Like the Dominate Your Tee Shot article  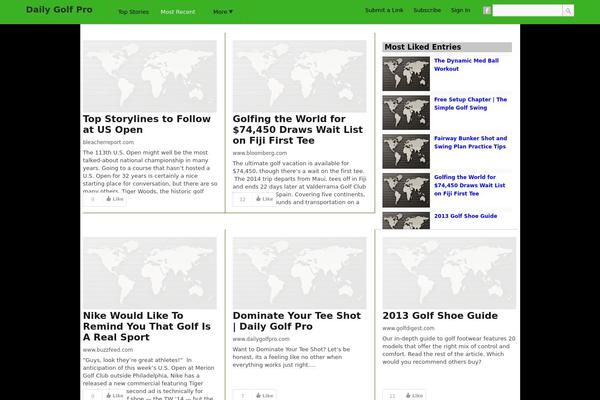point(264,395)
